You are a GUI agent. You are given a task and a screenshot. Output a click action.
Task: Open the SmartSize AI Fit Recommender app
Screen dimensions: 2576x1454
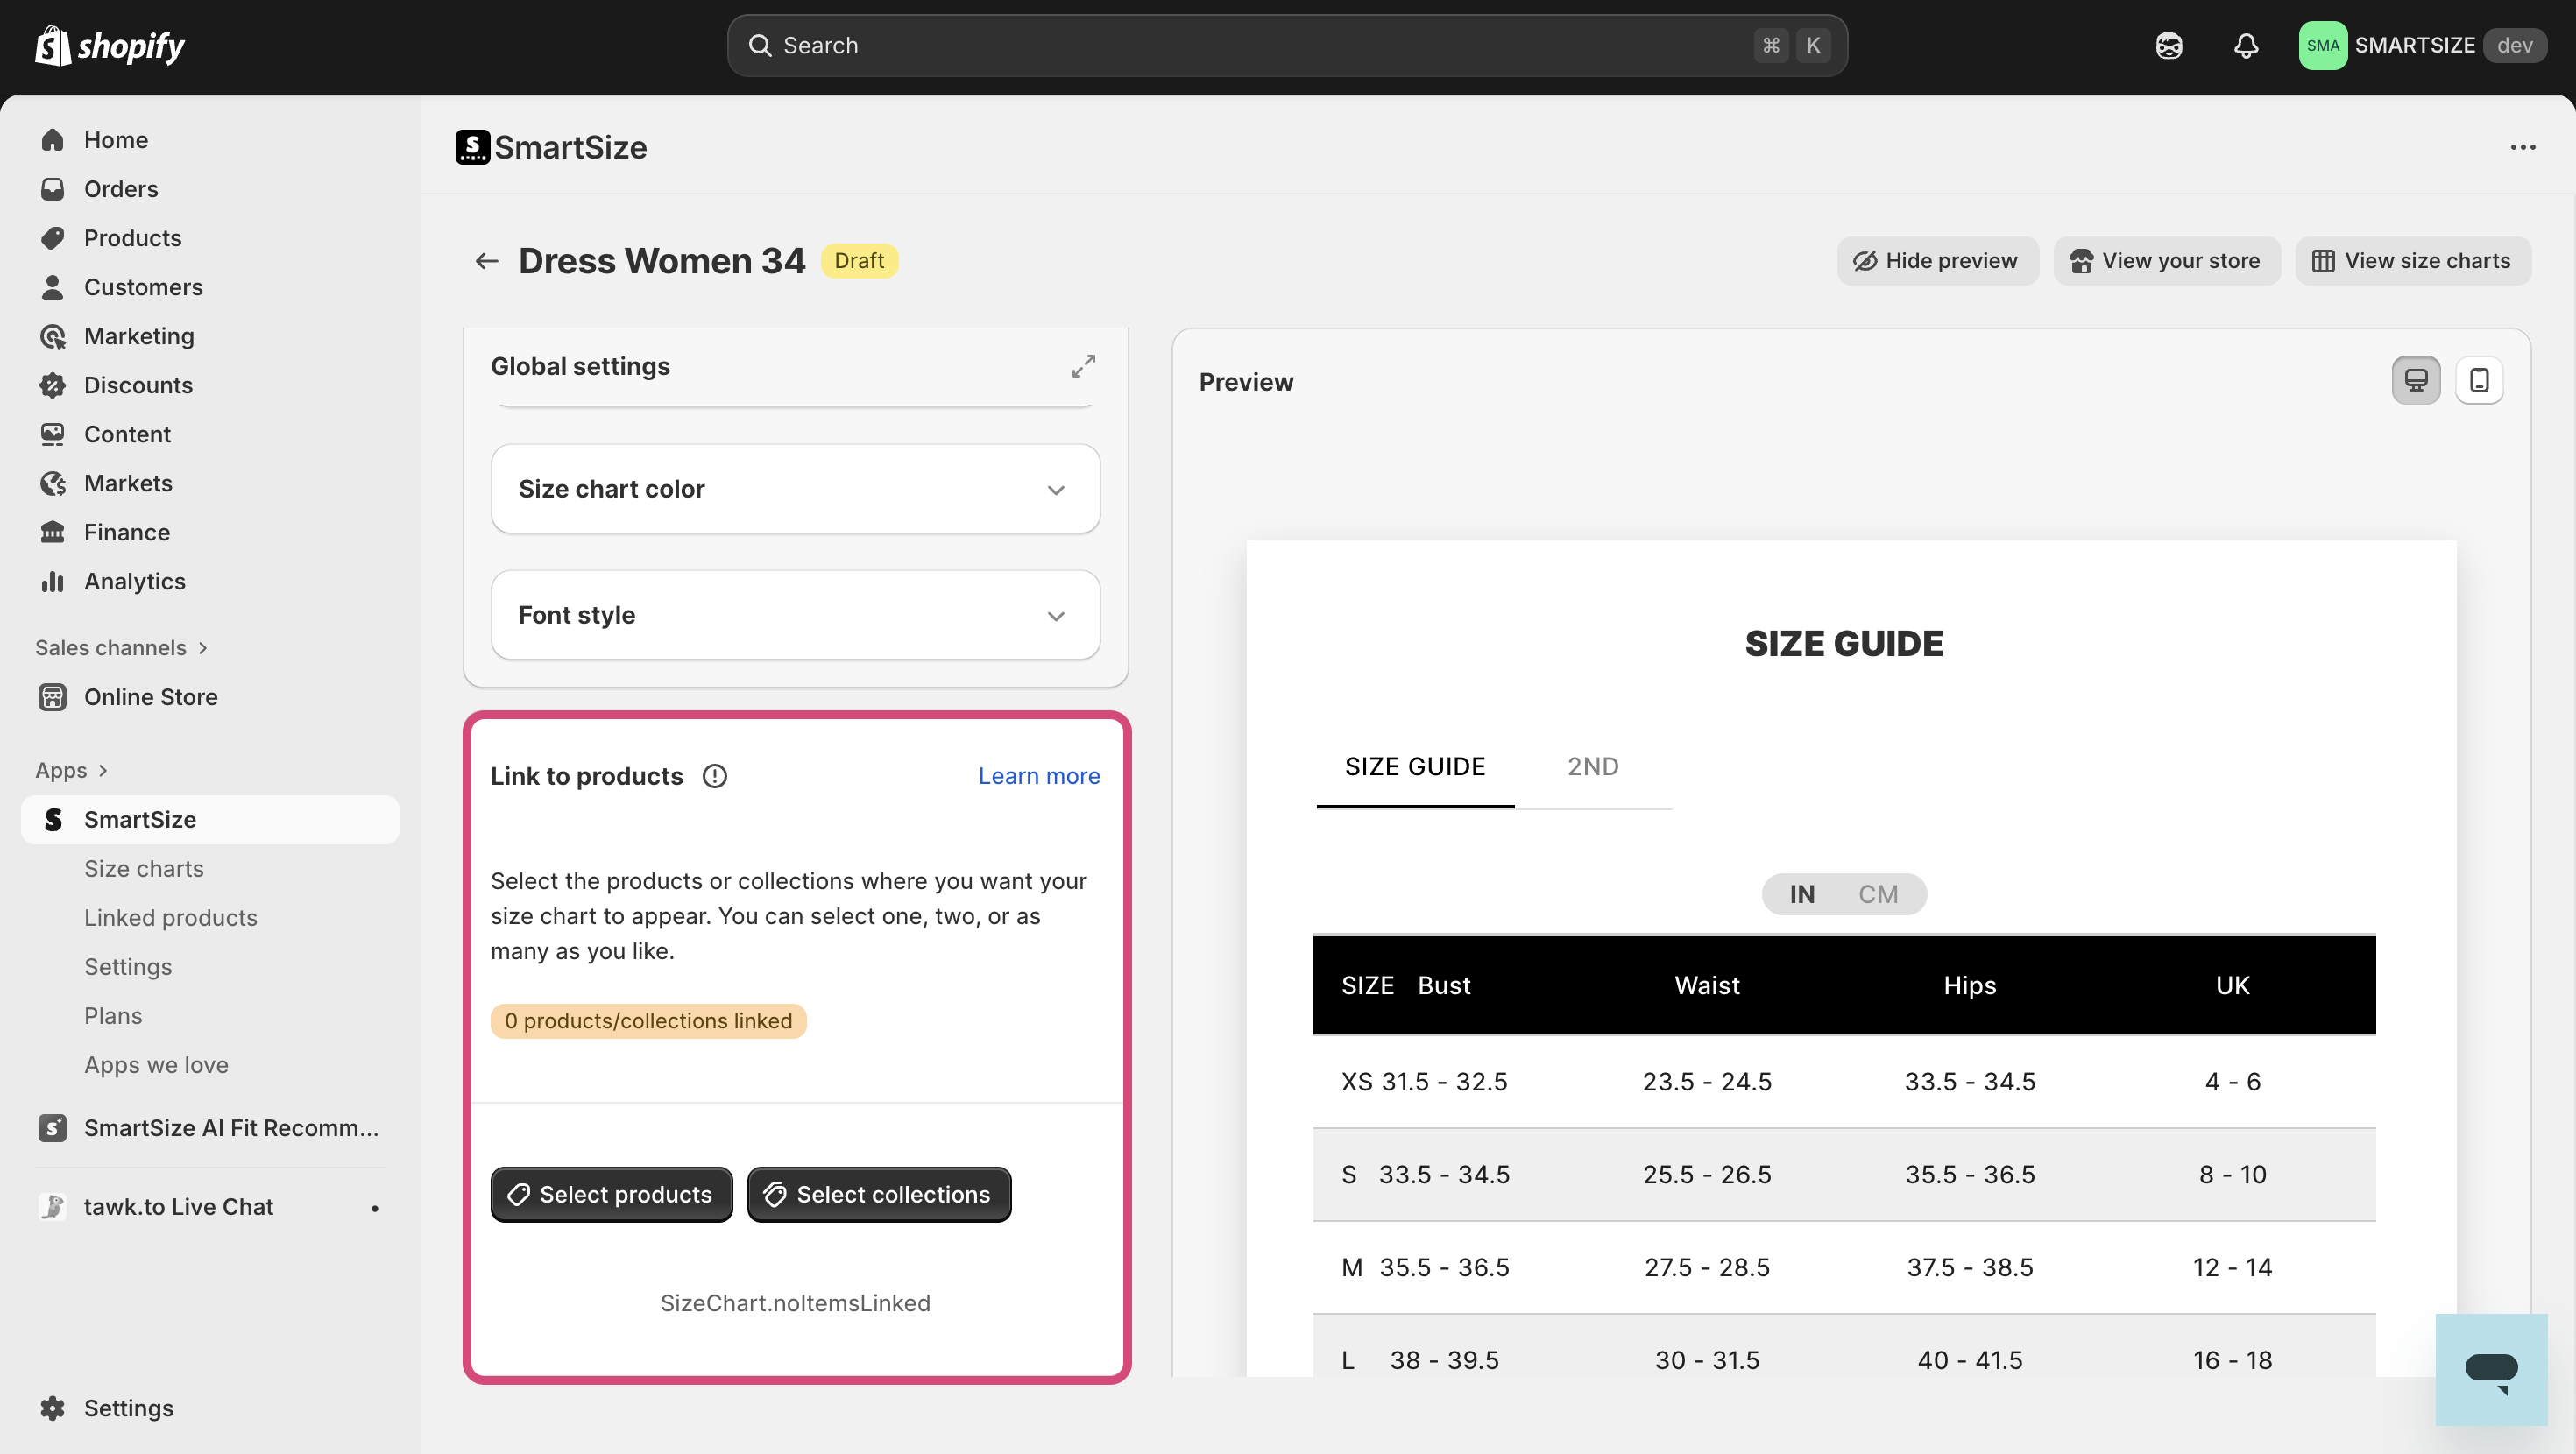[230, 1128]
